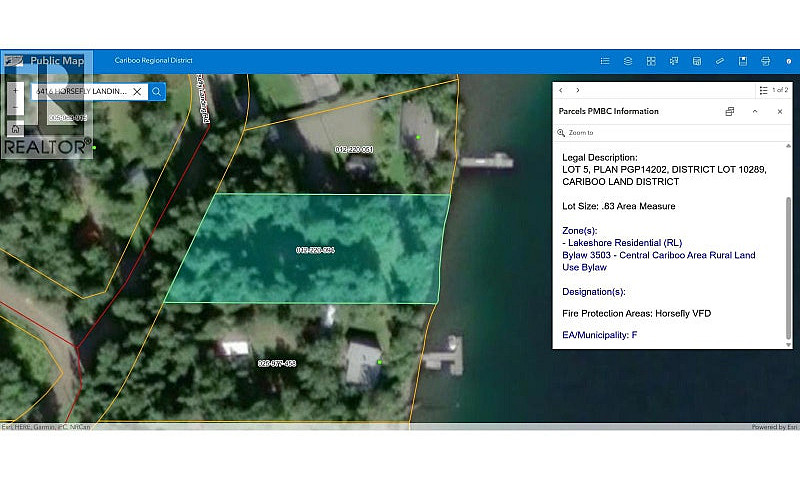
Task: Select the northern parcel 012-223-051
Action: [354, 149]
